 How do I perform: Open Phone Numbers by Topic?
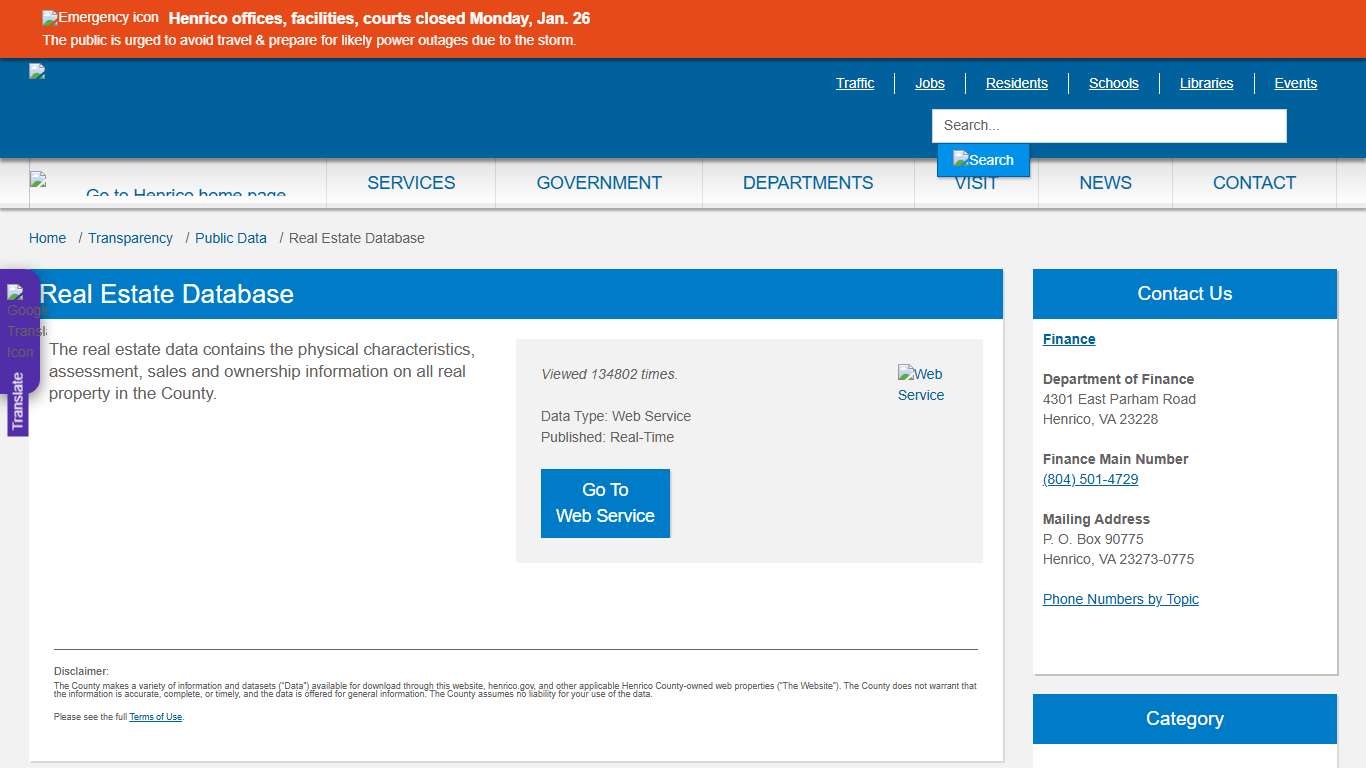[x=1120, y=599]
